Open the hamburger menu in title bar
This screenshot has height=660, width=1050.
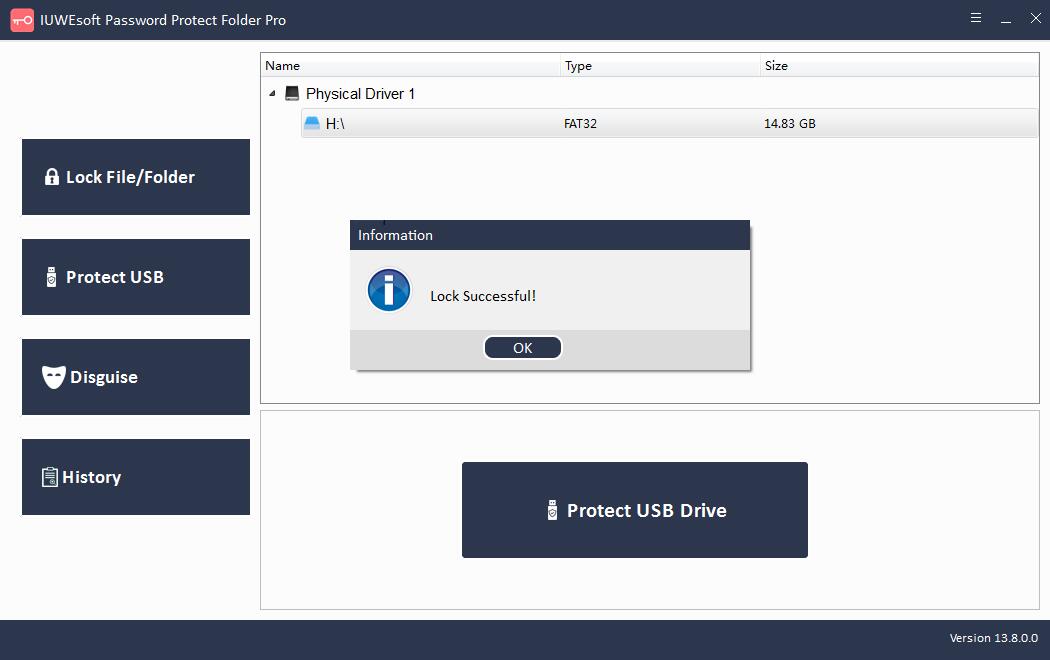point(976,18)
